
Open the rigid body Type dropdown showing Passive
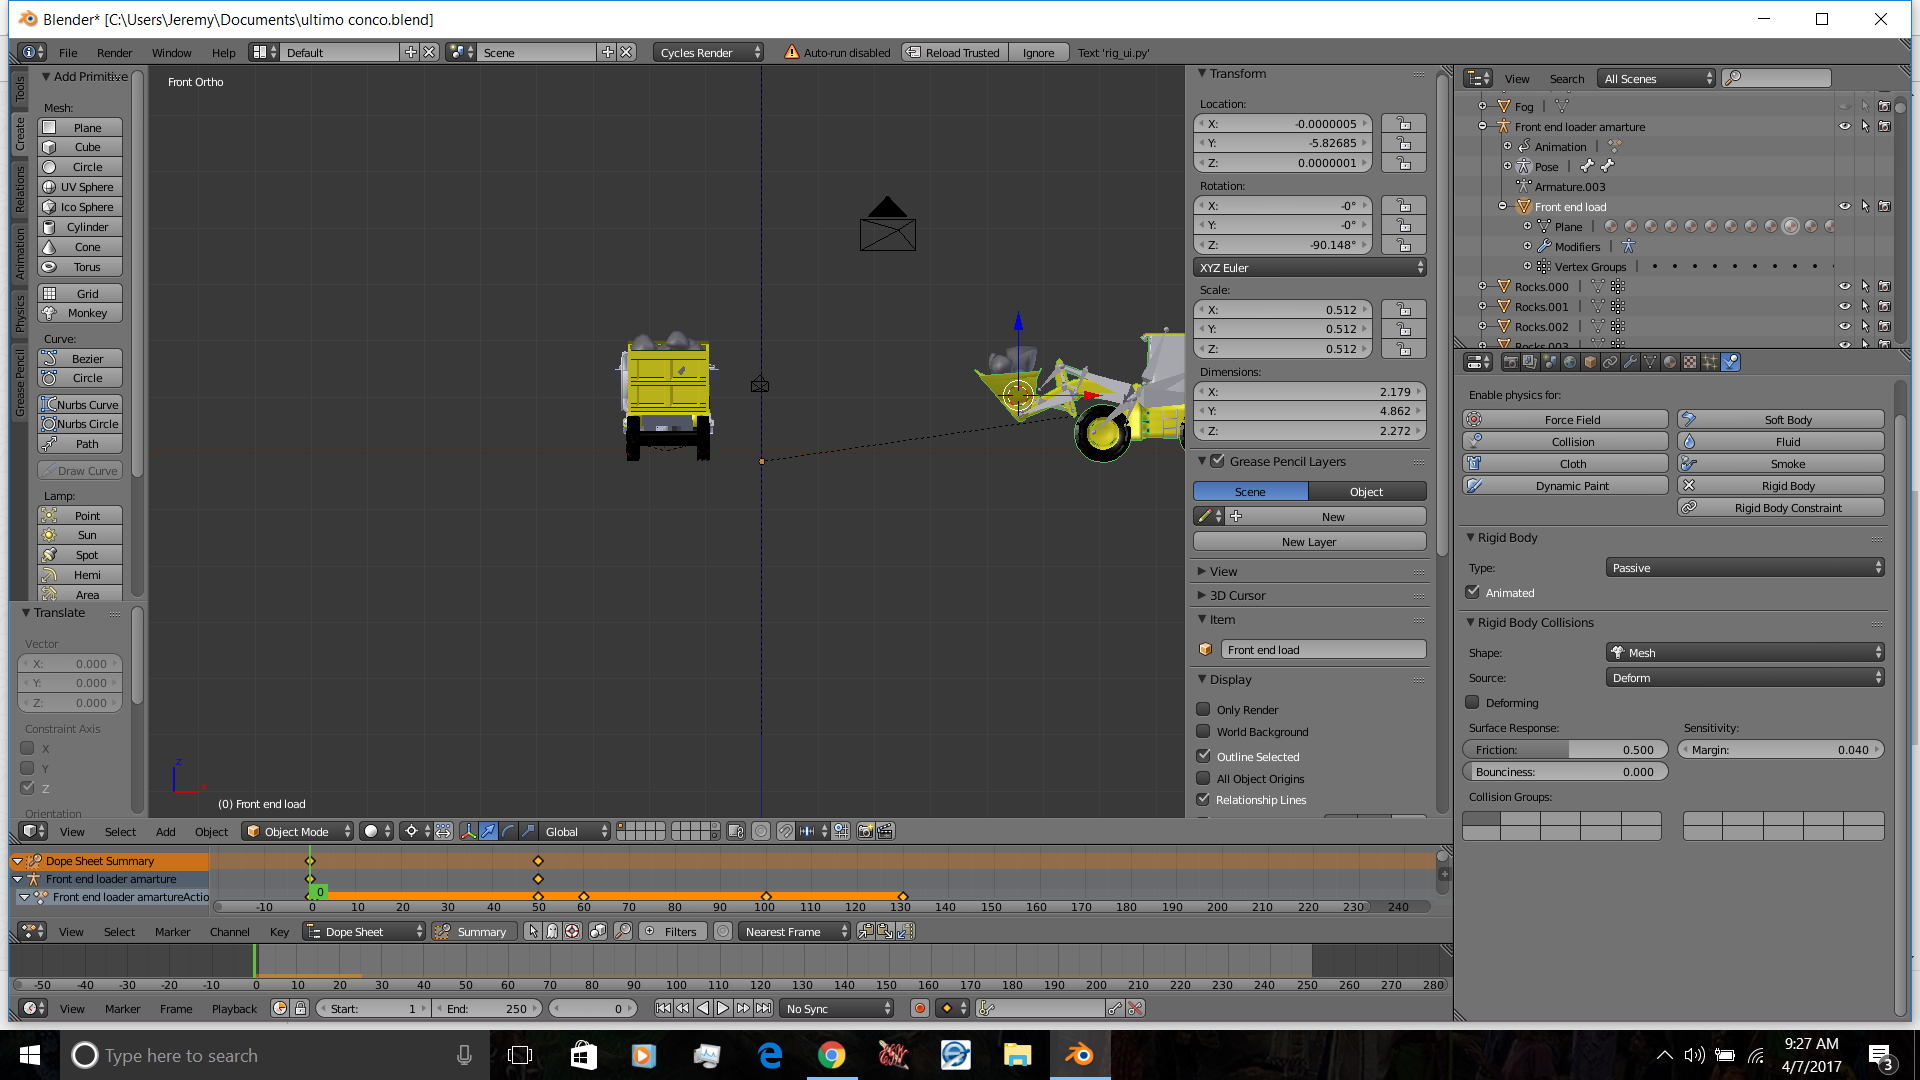1745,568
